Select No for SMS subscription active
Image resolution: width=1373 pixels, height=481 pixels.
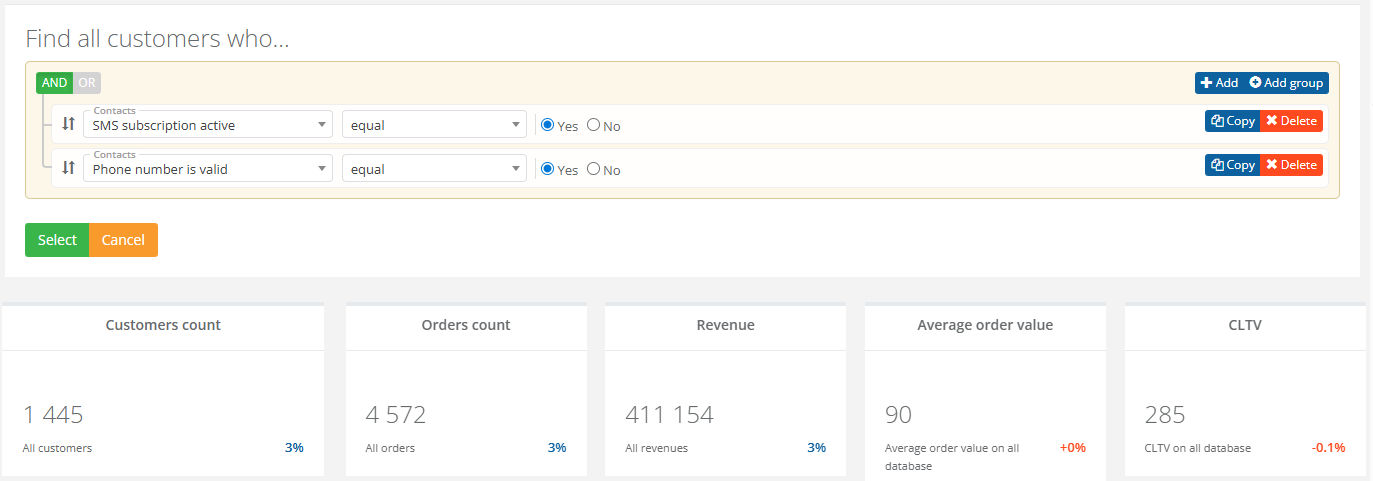point(594,126)
